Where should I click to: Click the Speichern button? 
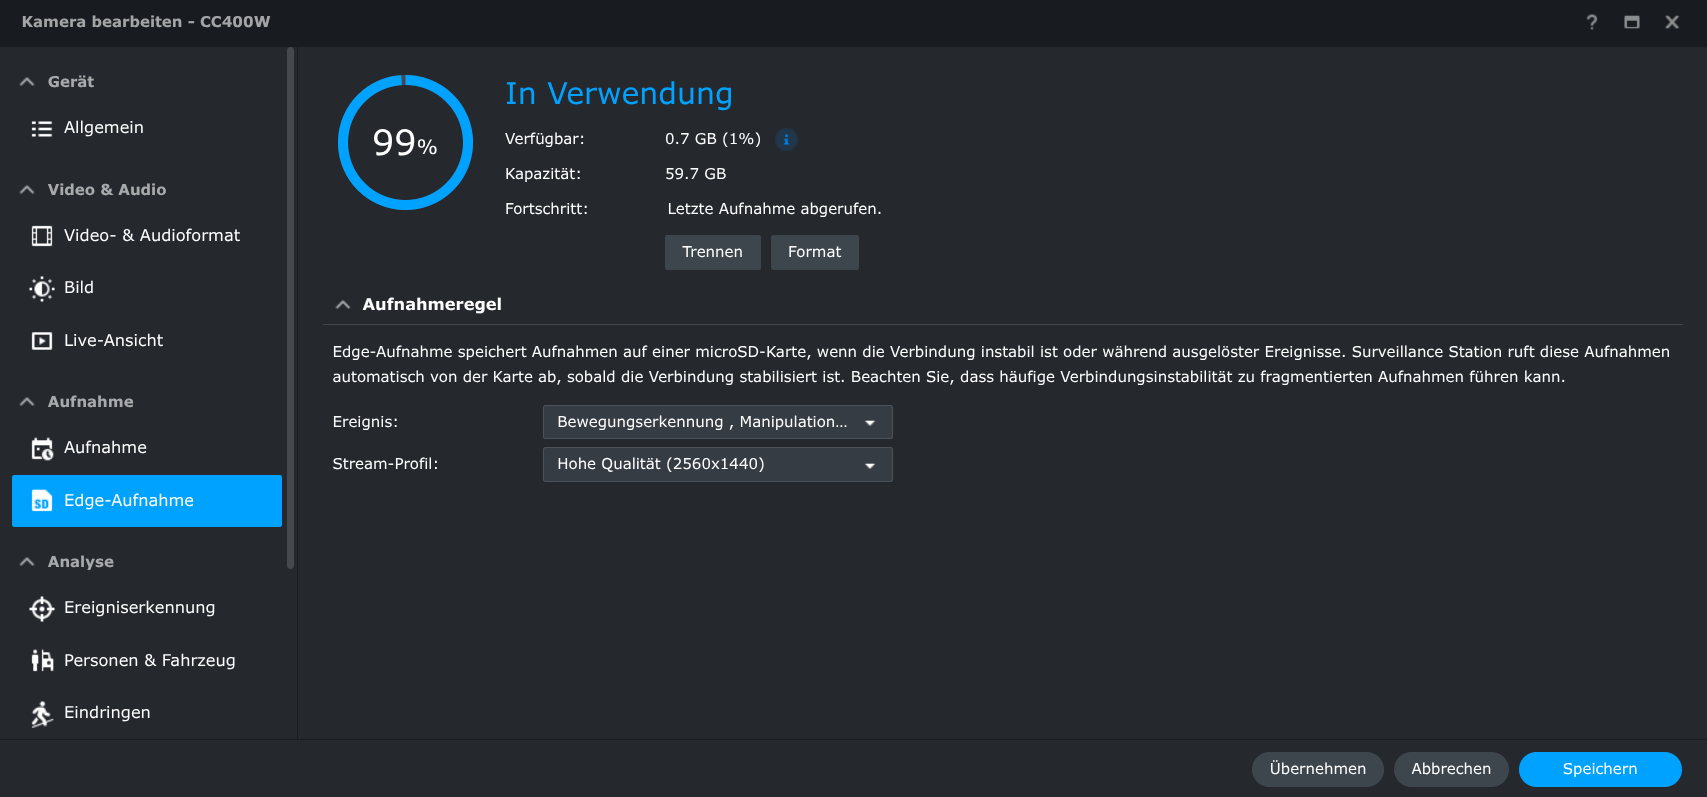point(1599,769)
